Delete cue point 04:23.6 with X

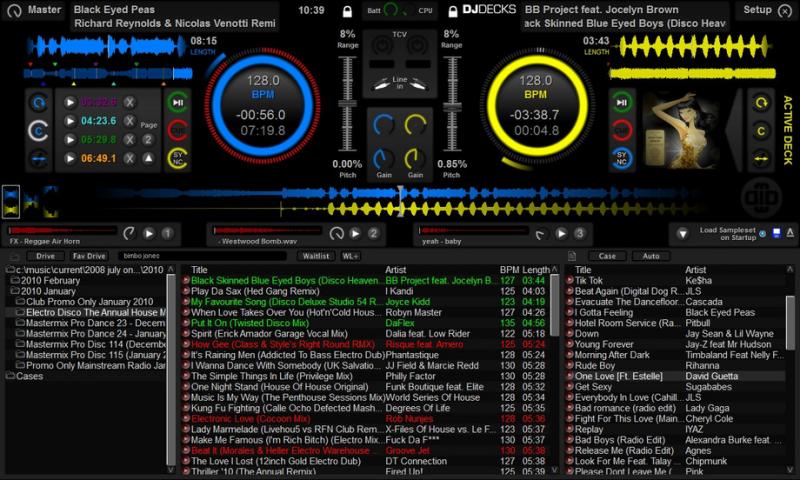pyautogui.click(x=130, y=121)
